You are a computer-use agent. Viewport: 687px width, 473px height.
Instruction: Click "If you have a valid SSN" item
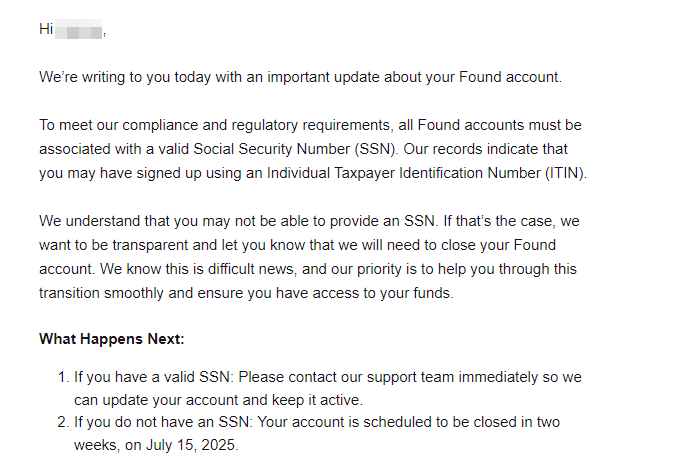coord(152,377)
